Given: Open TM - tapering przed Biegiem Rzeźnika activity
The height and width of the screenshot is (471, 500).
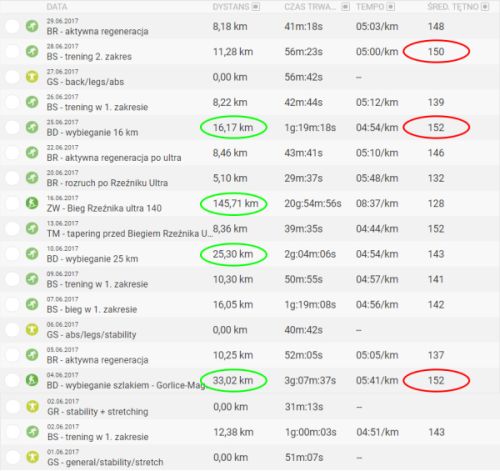Looking at the screenshot, I should (129, 234).
